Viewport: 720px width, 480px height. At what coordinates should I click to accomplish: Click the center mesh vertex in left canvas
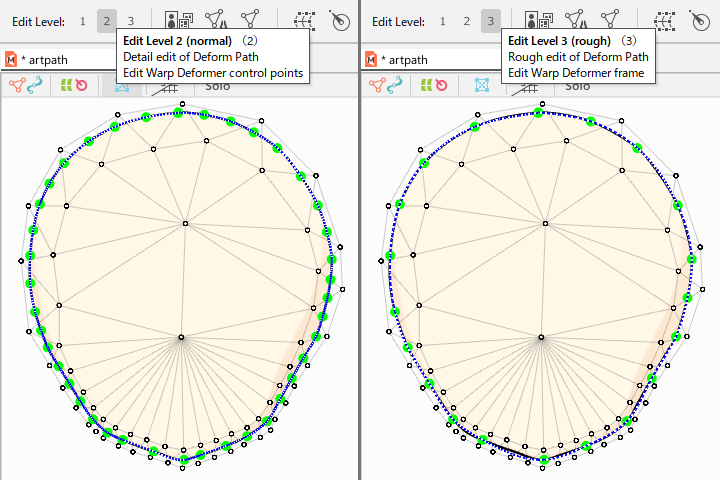click(x=181, y=337)
